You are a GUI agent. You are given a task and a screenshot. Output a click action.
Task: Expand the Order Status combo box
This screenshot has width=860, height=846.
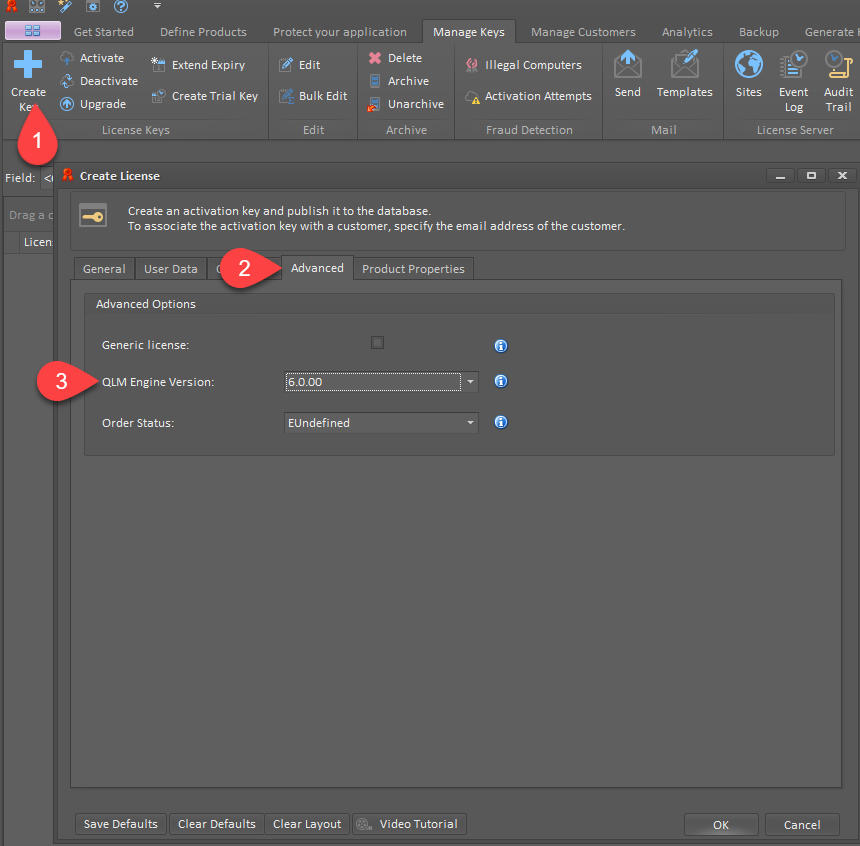tap(469, 422)
